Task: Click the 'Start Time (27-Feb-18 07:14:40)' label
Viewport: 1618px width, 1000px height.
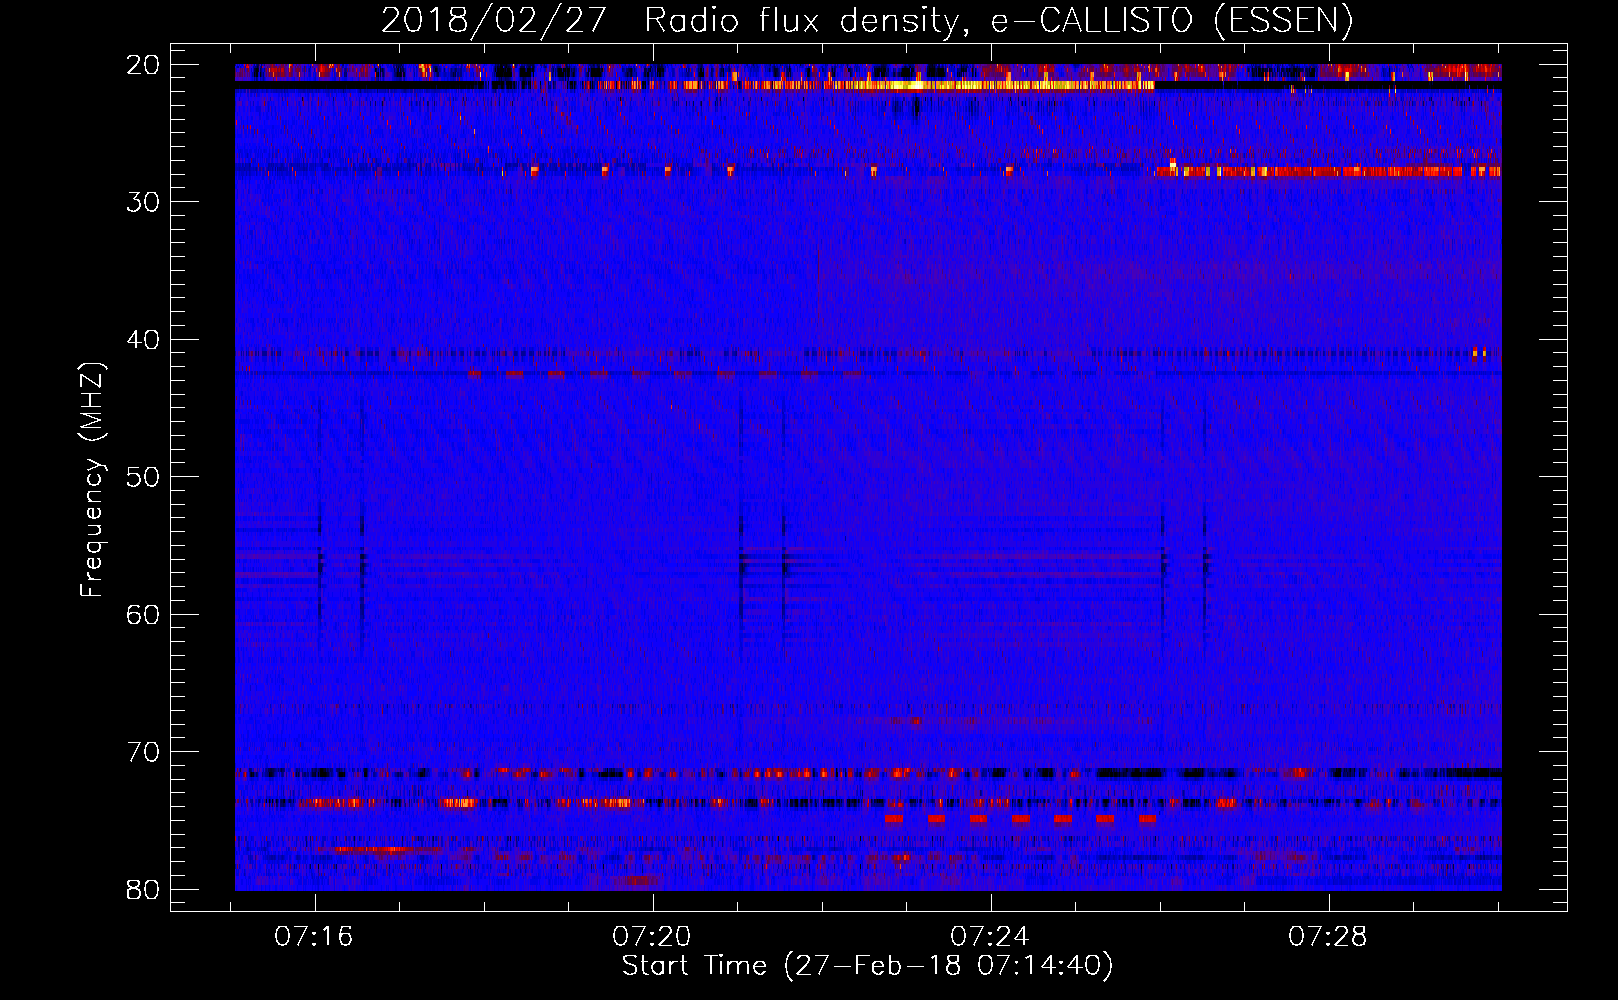Action: point(867,966)
